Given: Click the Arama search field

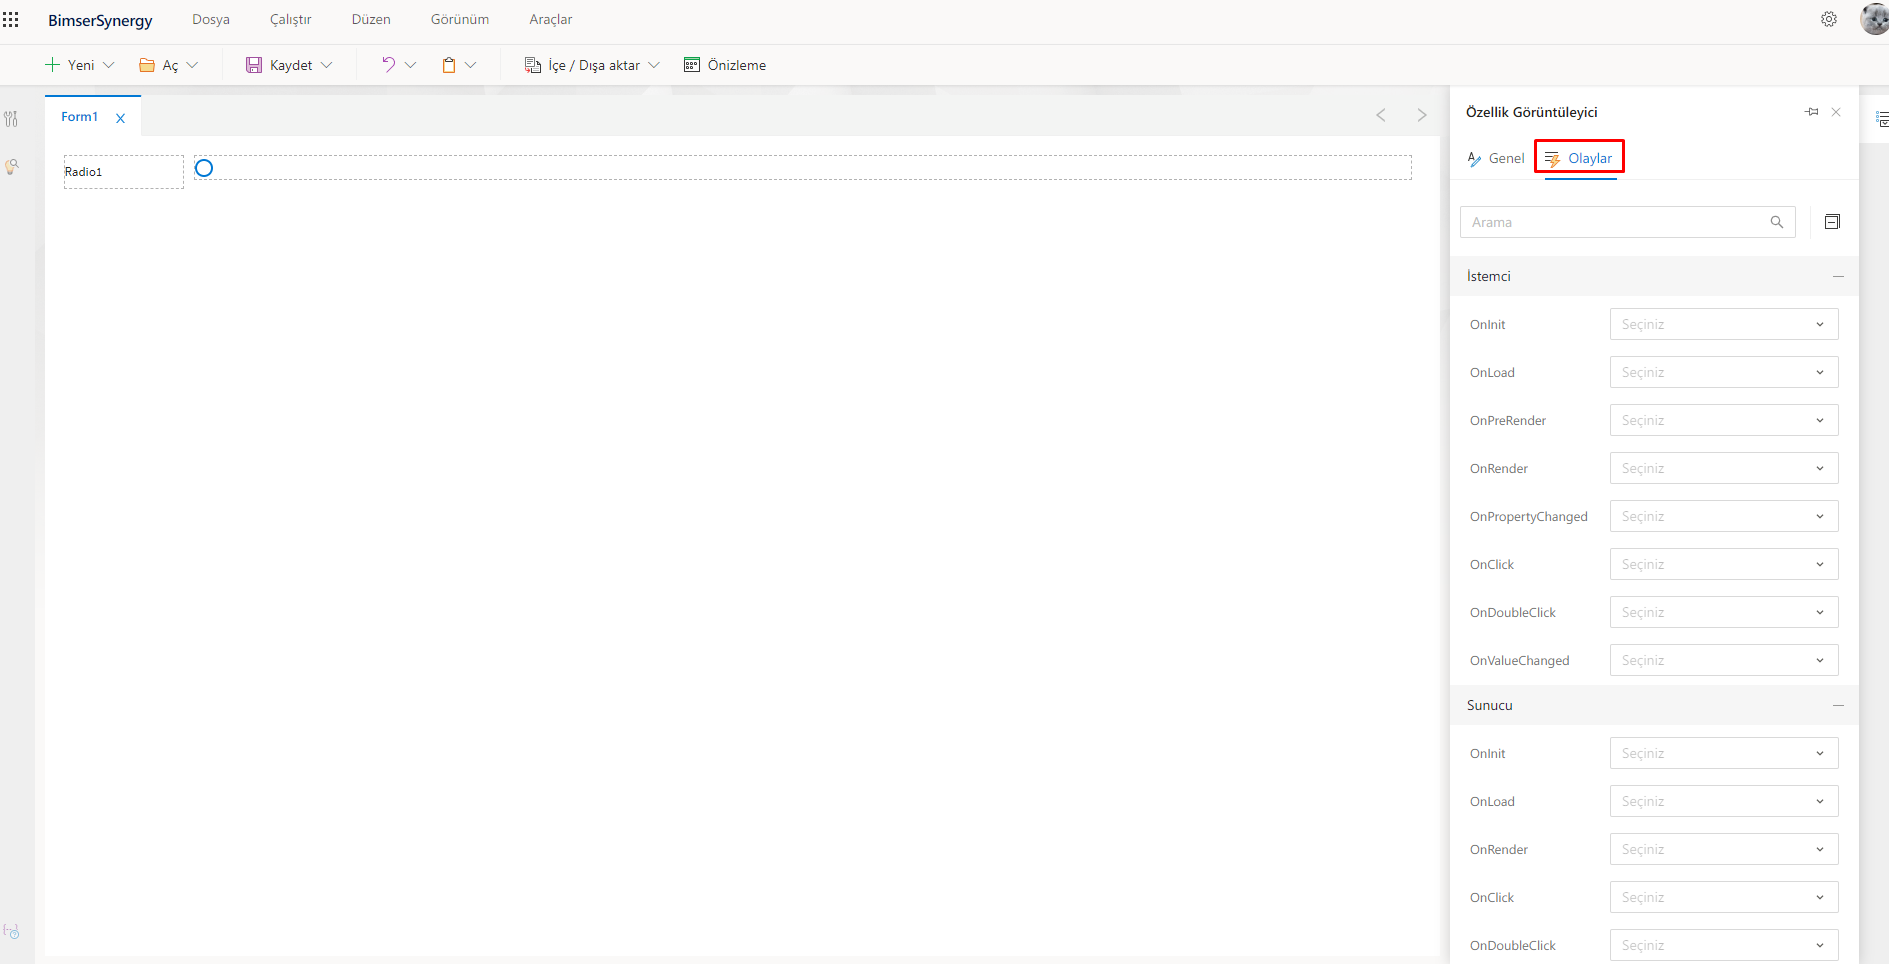Looking at the screenshot, I should pos(1628,222).
